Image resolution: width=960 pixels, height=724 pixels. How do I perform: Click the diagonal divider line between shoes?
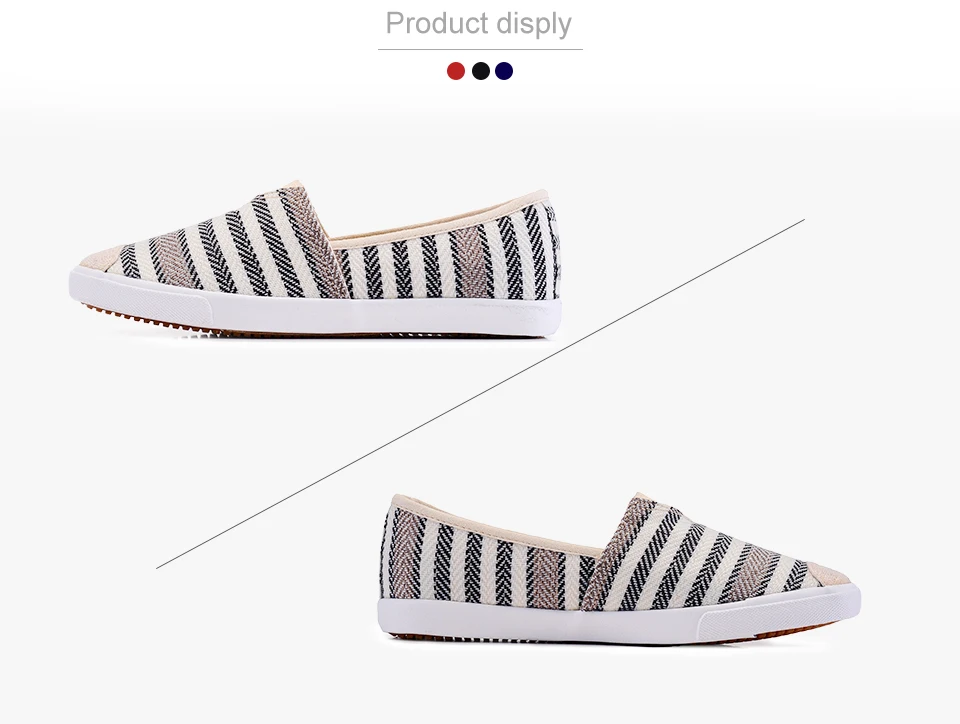click(x=480, y=394)
